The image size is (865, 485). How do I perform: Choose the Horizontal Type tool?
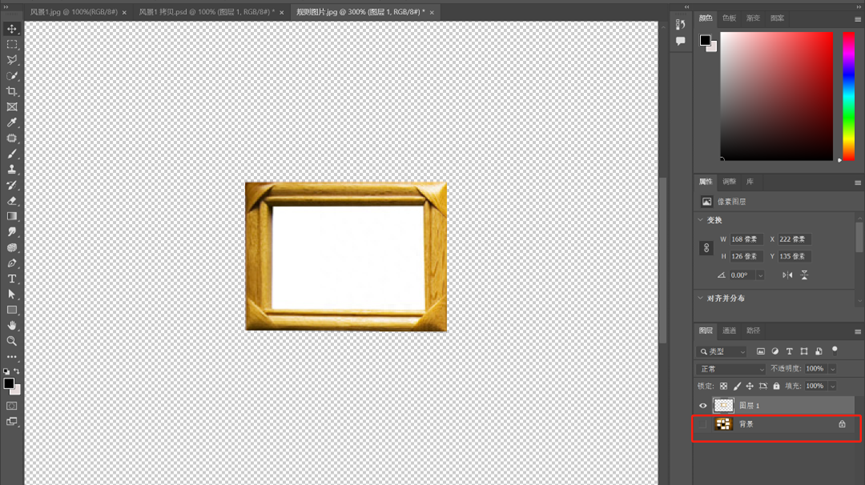[x=12, y=279]
